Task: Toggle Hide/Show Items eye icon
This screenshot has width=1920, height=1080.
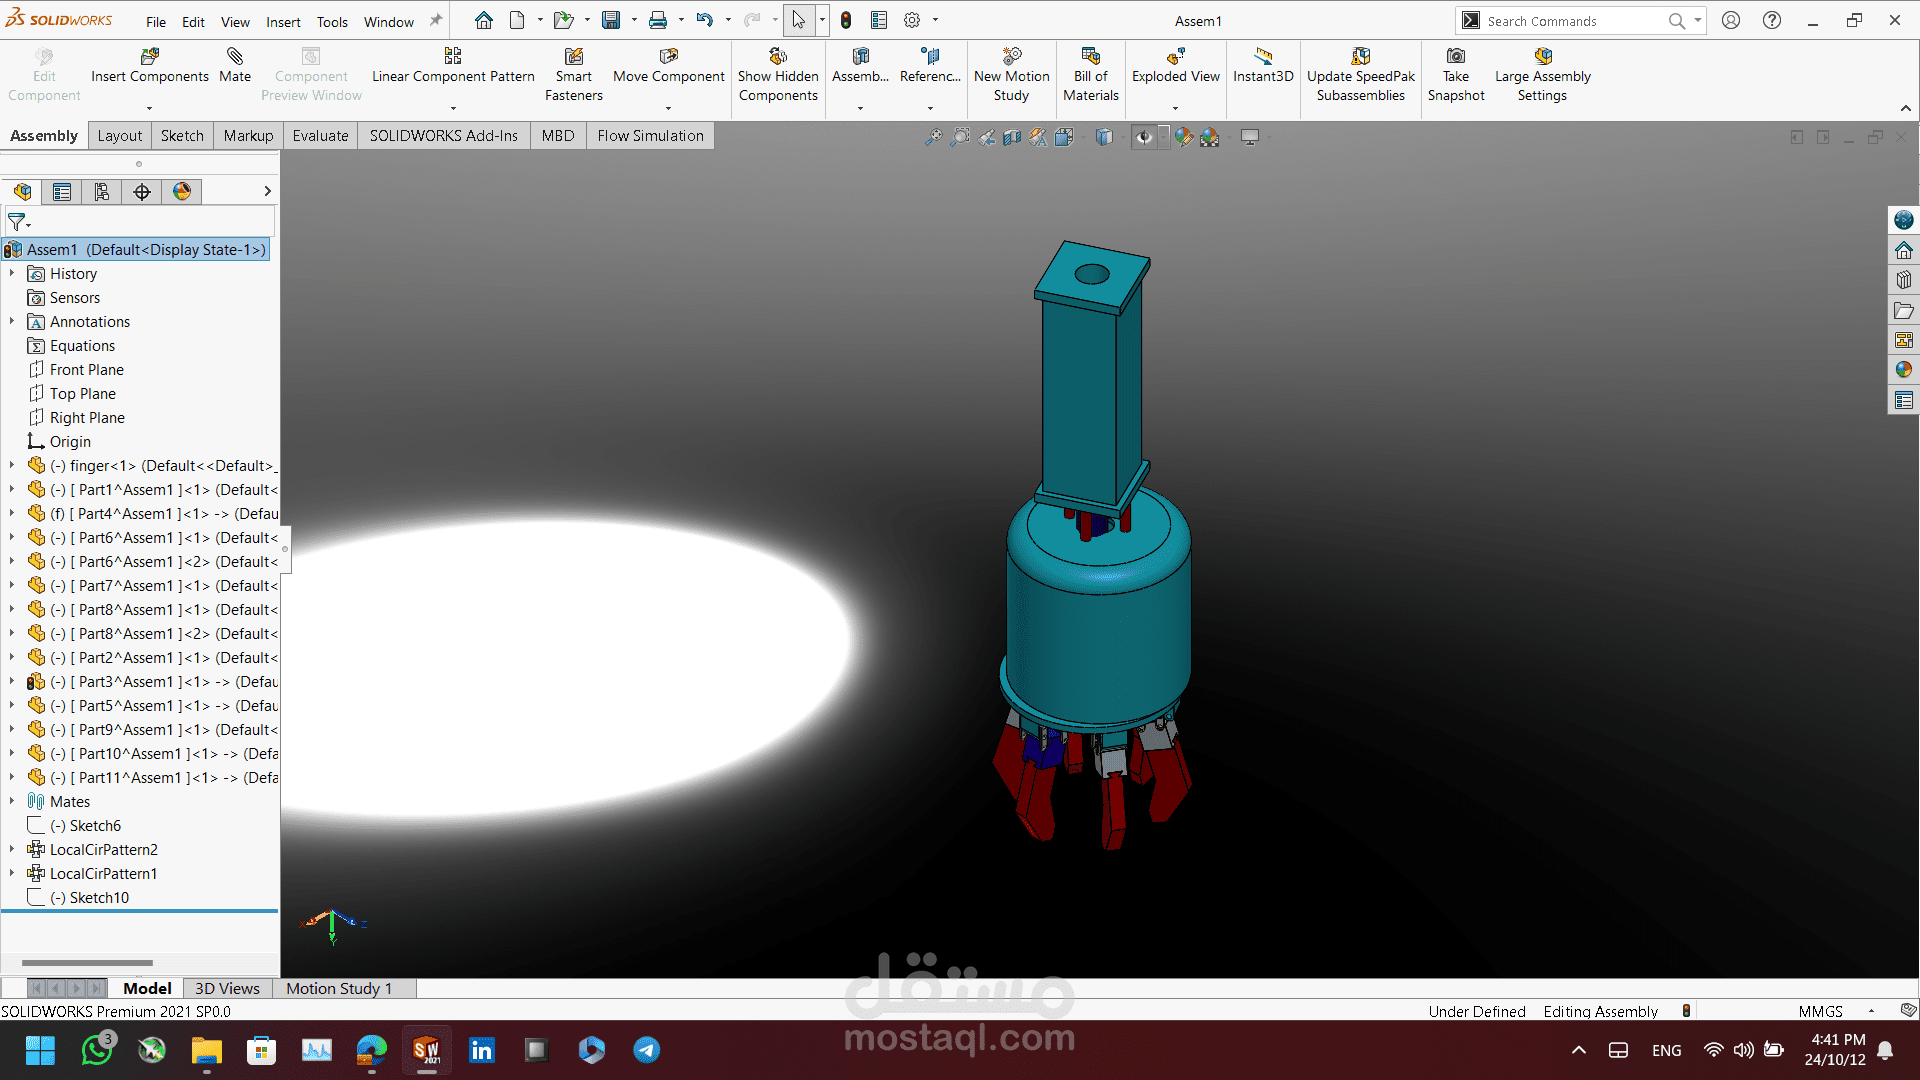Action: [1144, 137]
